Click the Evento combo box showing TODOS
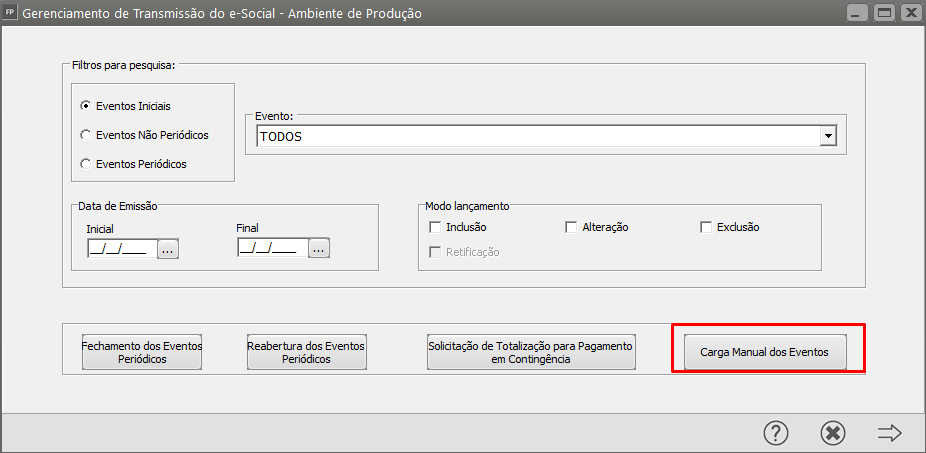 click(547, 136)
